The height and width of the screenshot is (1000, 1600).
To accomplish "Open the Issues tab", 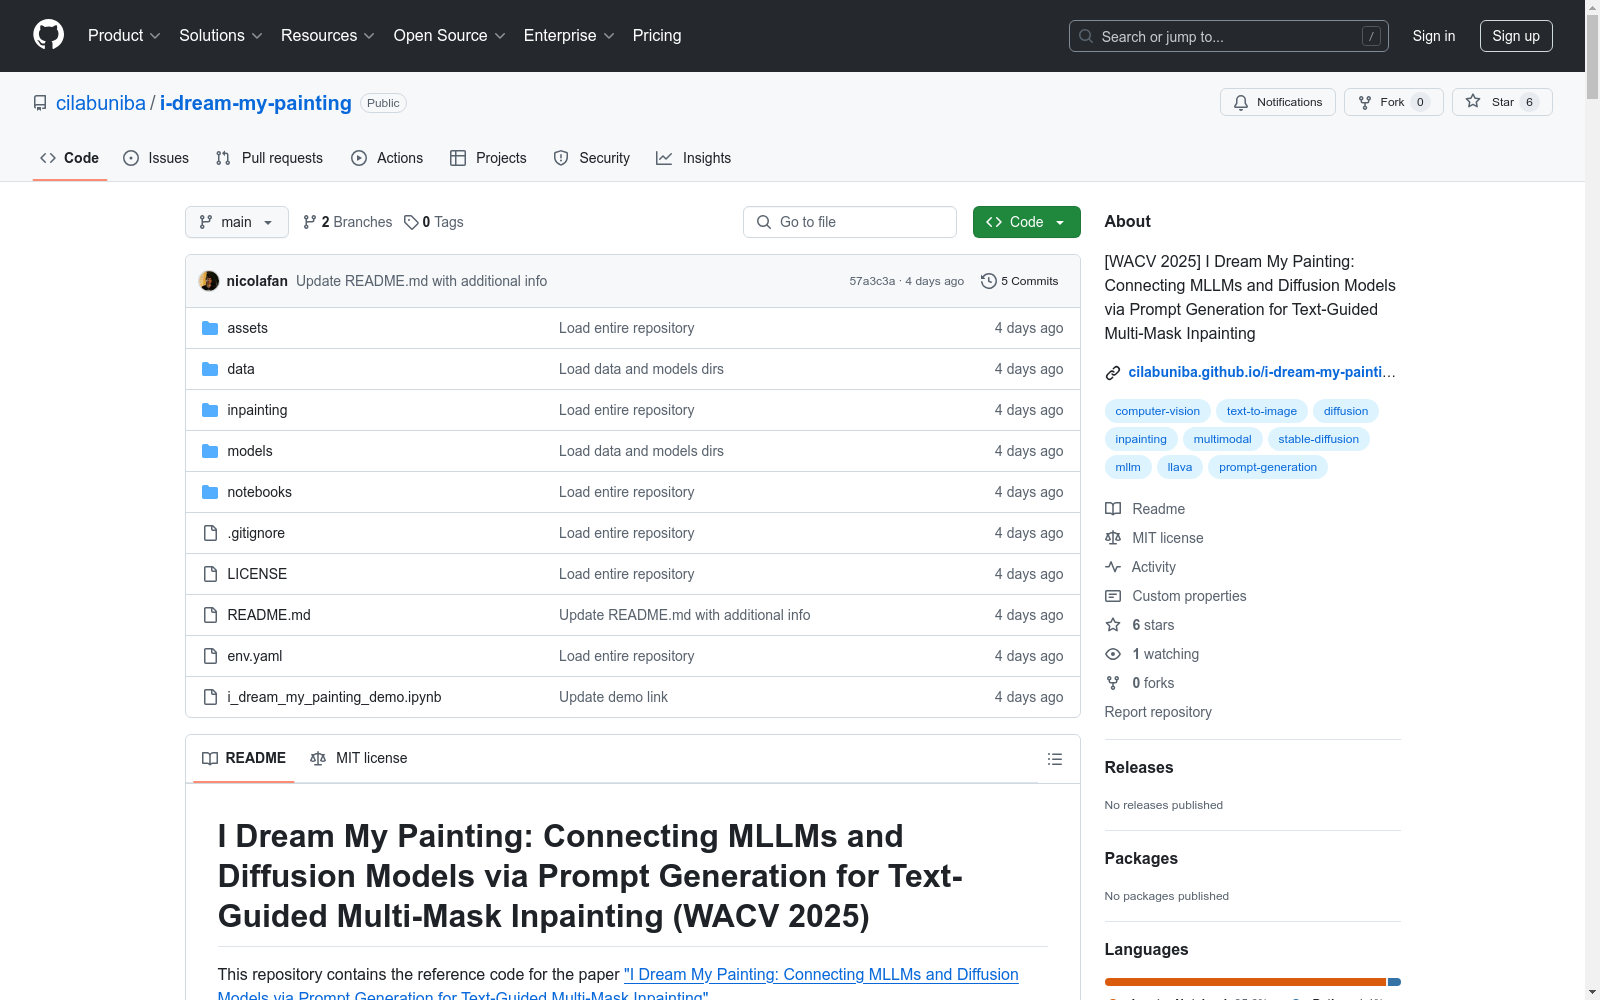I will click(156, 158).
